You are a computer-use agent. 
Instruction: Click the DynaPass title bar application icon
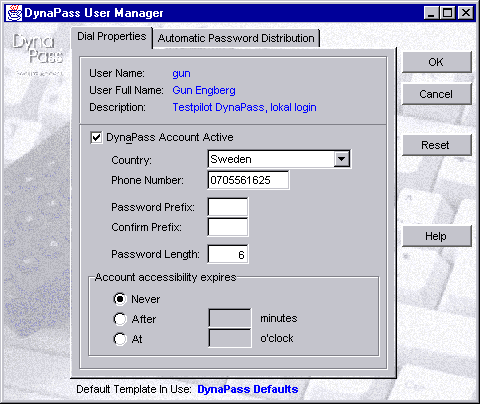14,13
